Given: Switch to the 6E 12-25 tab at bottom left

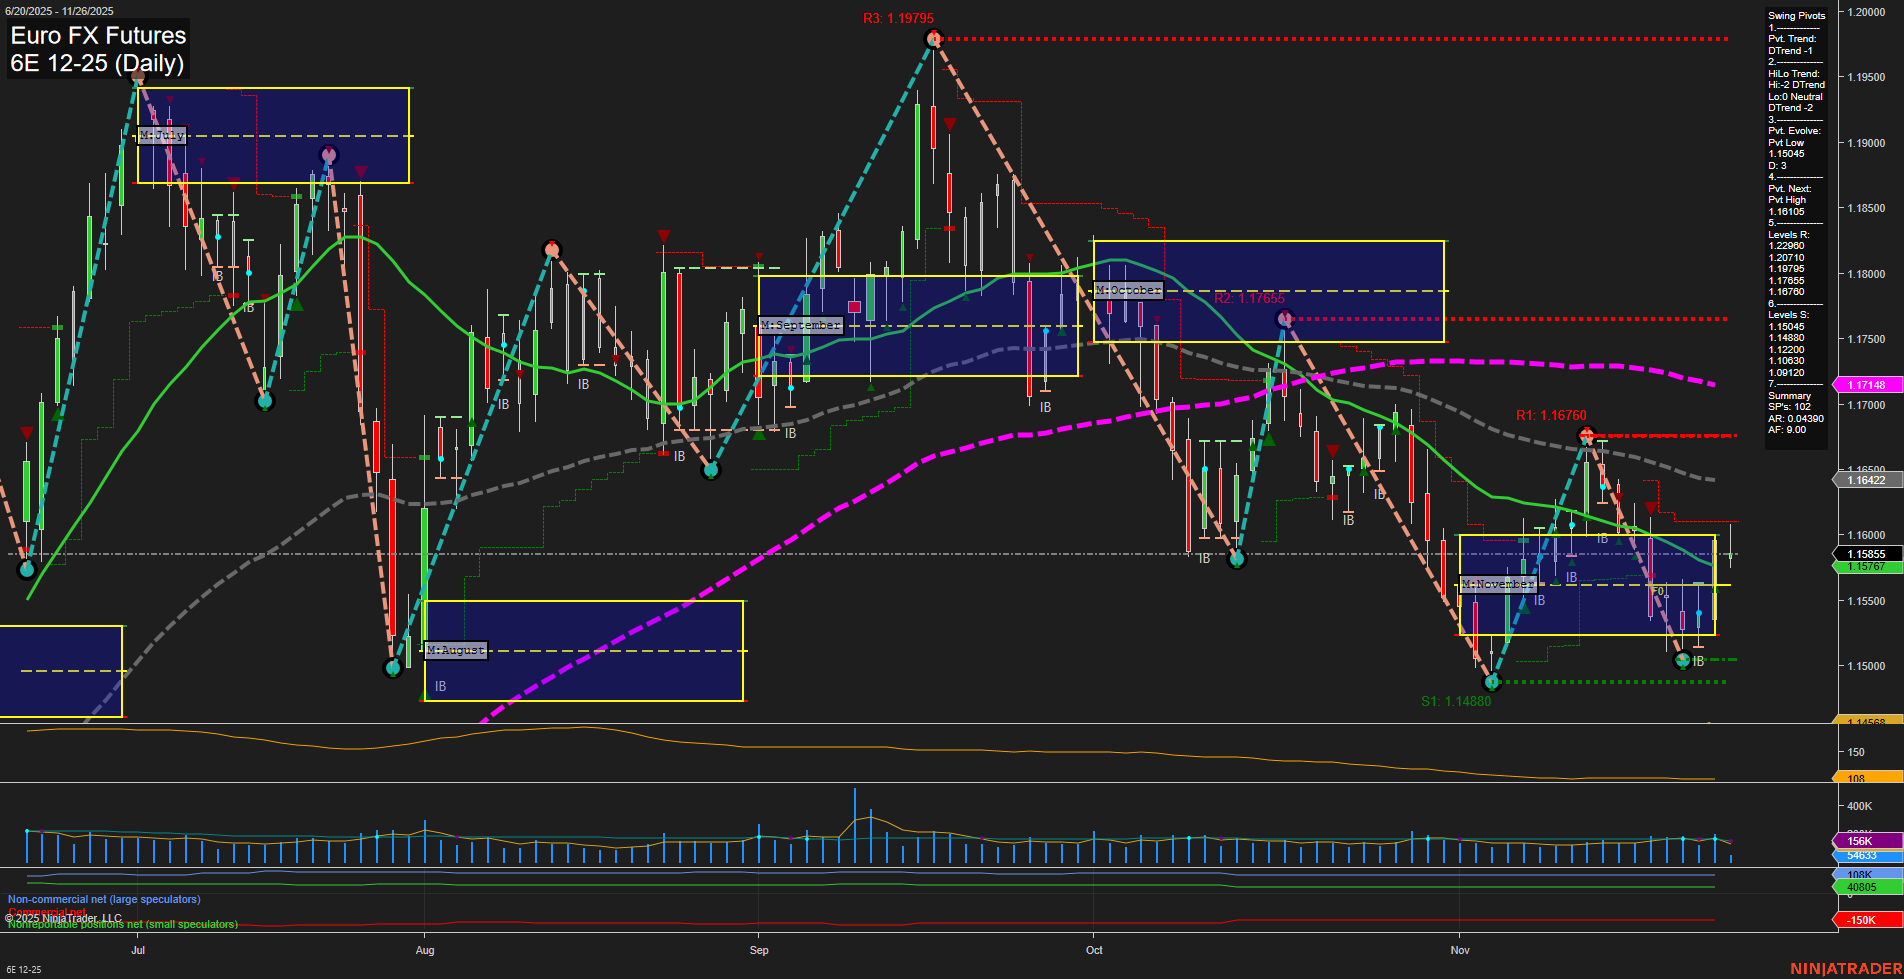Looking at the screenshot, I should click(x=26, y=969).
